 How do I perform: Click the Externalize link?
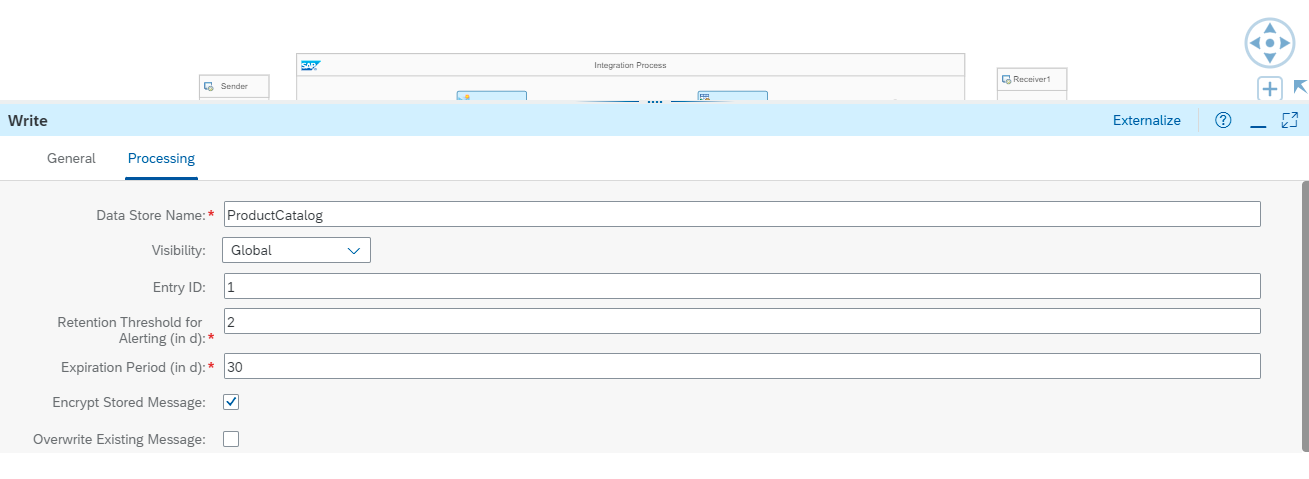click(1146, 120)
